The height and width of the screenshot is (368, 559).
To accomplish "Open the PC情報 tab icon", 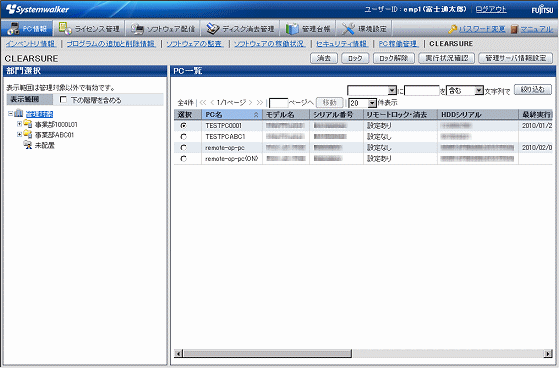I will pyautogui.click(x=13, y=29).
